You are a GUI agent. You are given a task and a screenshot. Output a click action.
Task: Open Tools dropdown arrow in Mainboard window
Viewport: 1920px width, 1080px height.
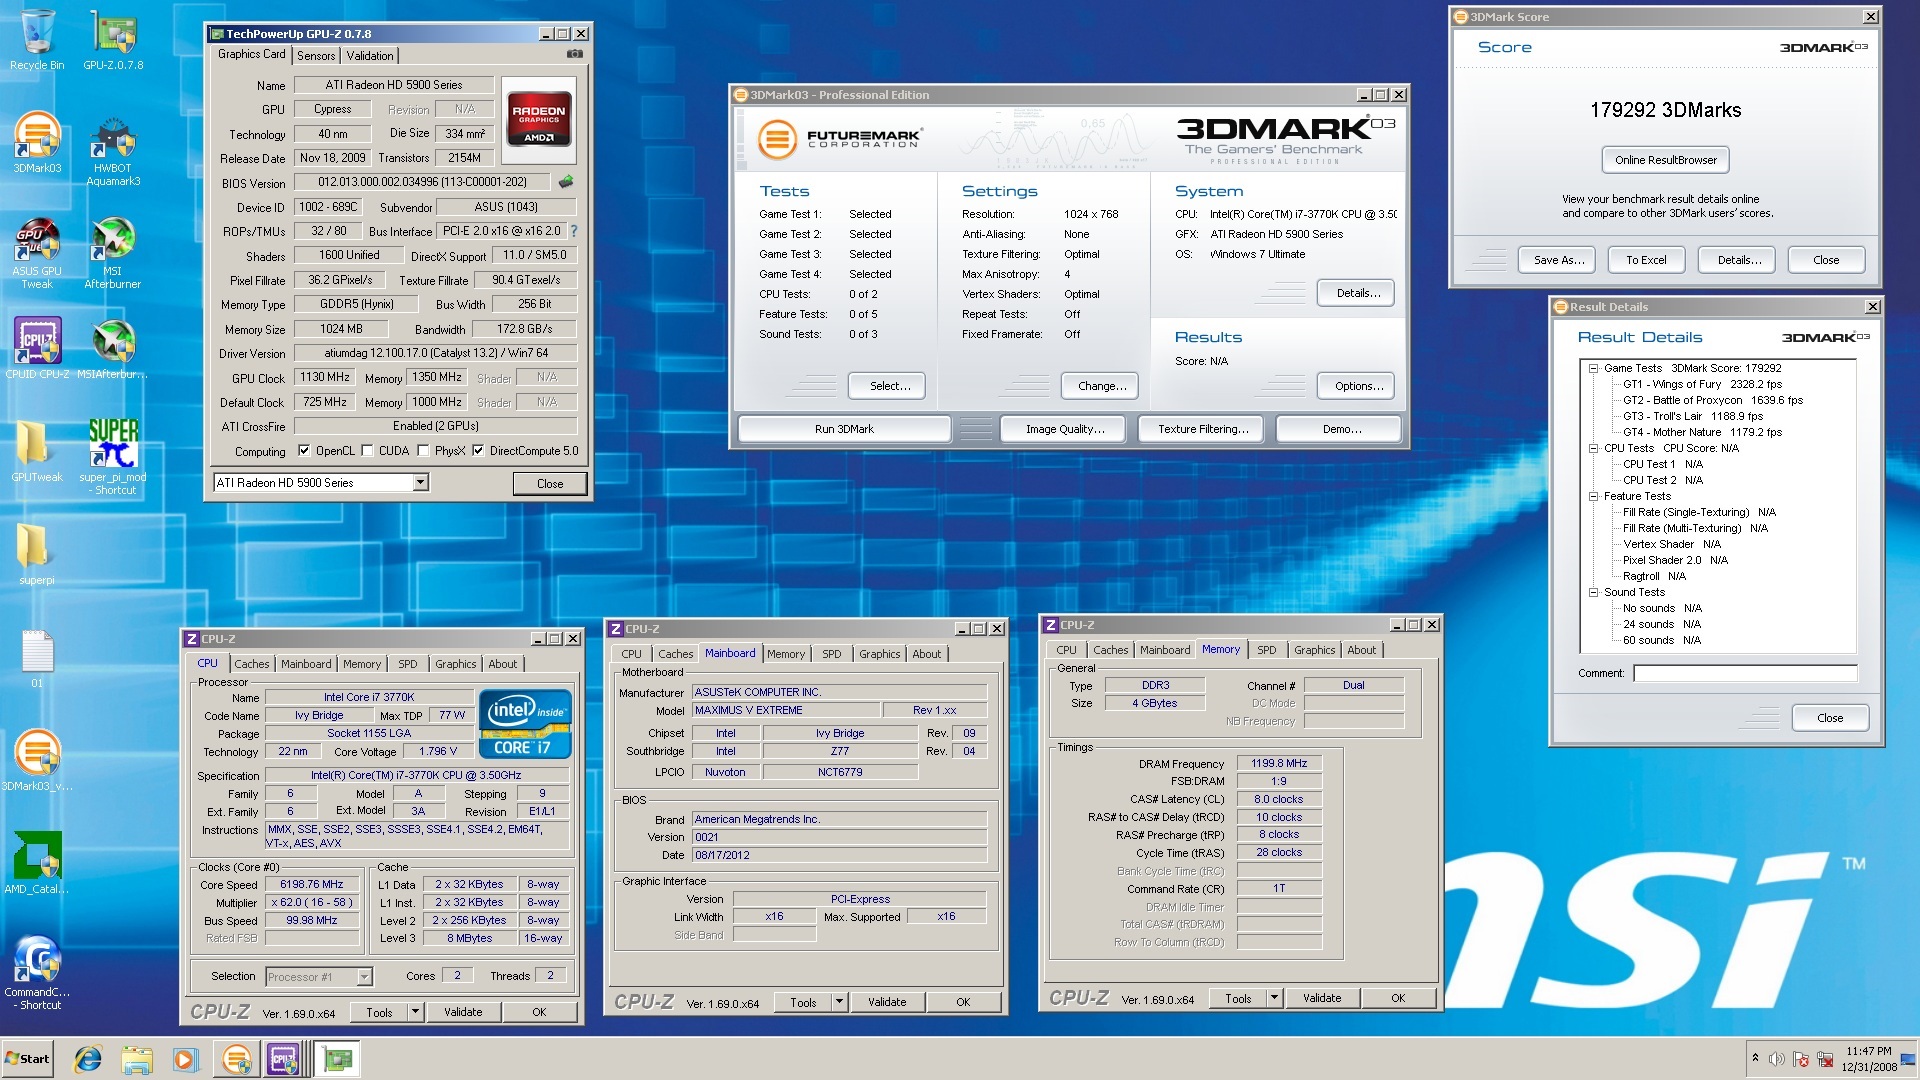tap(839, 1002)
